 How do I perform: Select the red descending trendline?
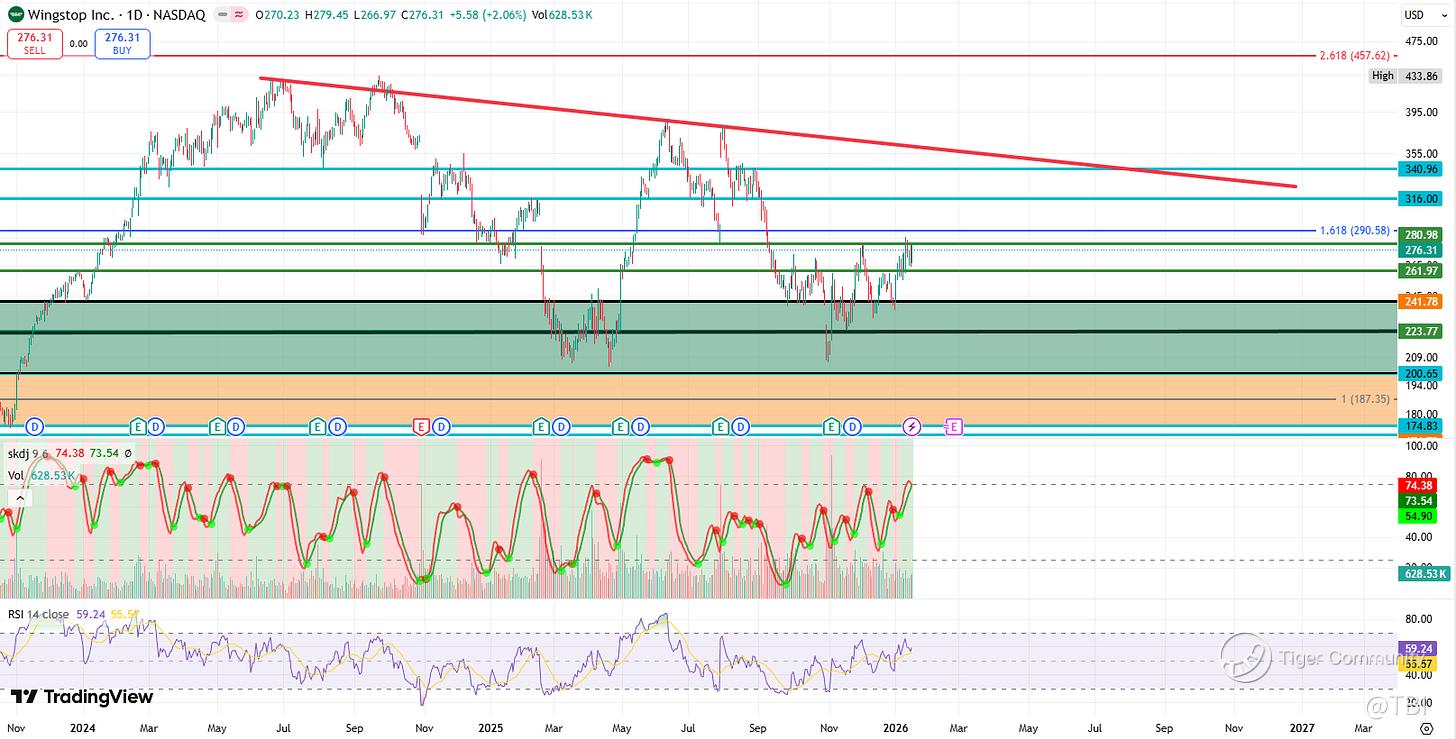(778, 132)
